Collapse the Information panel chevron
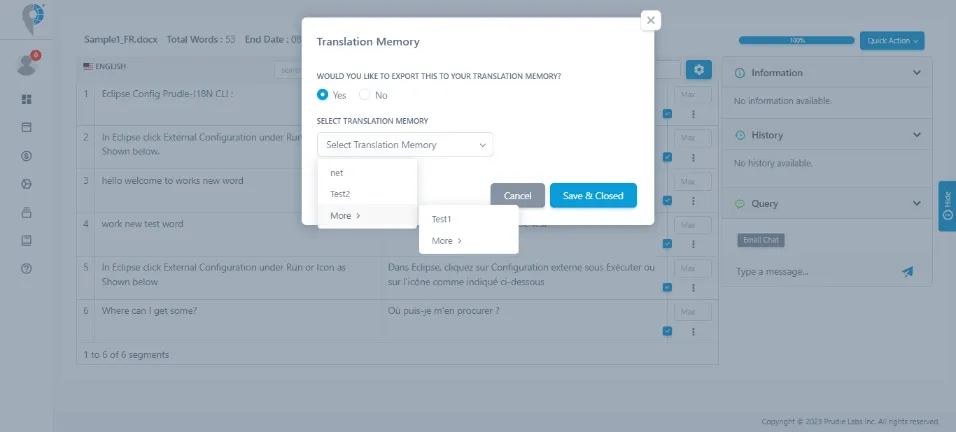 tap(916, 73)
